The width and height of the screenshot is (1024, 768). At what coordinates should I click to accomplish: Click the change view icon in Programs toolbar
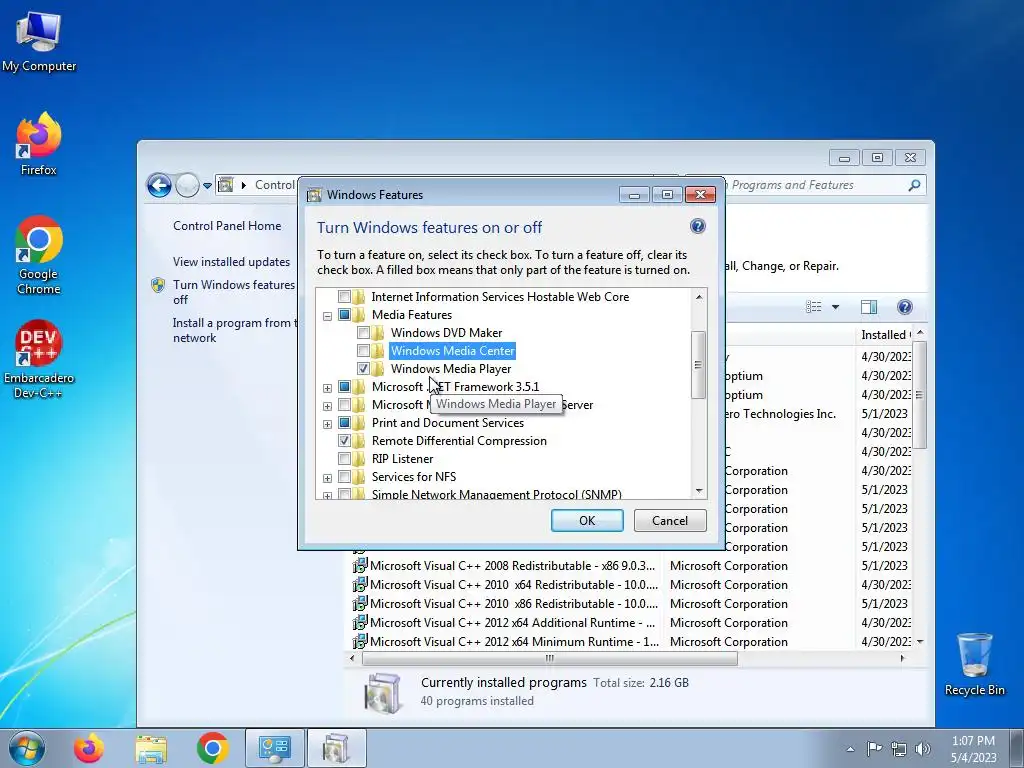(814, 307)
